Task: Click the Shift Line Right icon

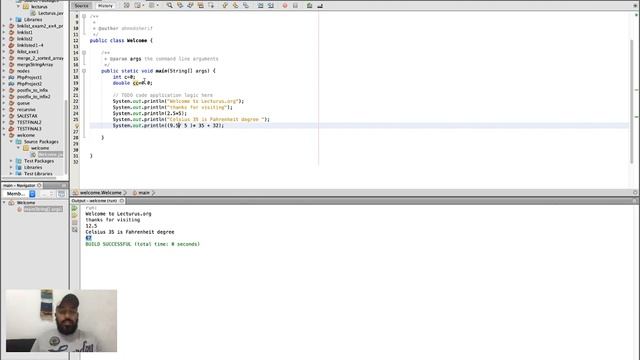Action: tap(271, 6)
